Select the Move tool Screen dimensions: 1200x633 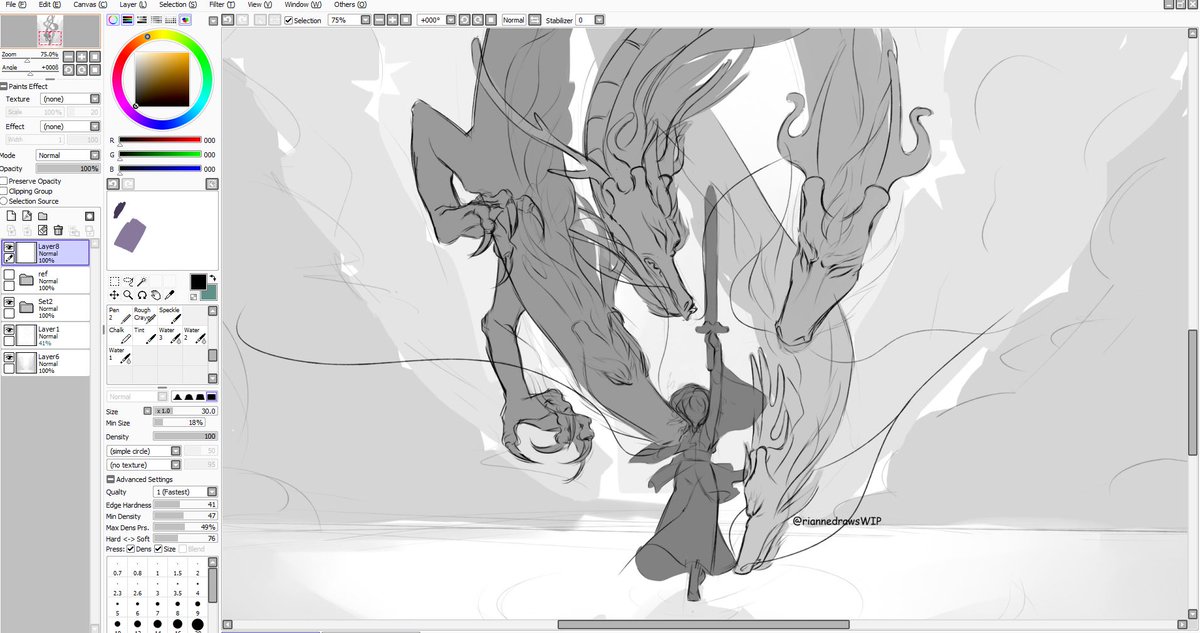114,295
